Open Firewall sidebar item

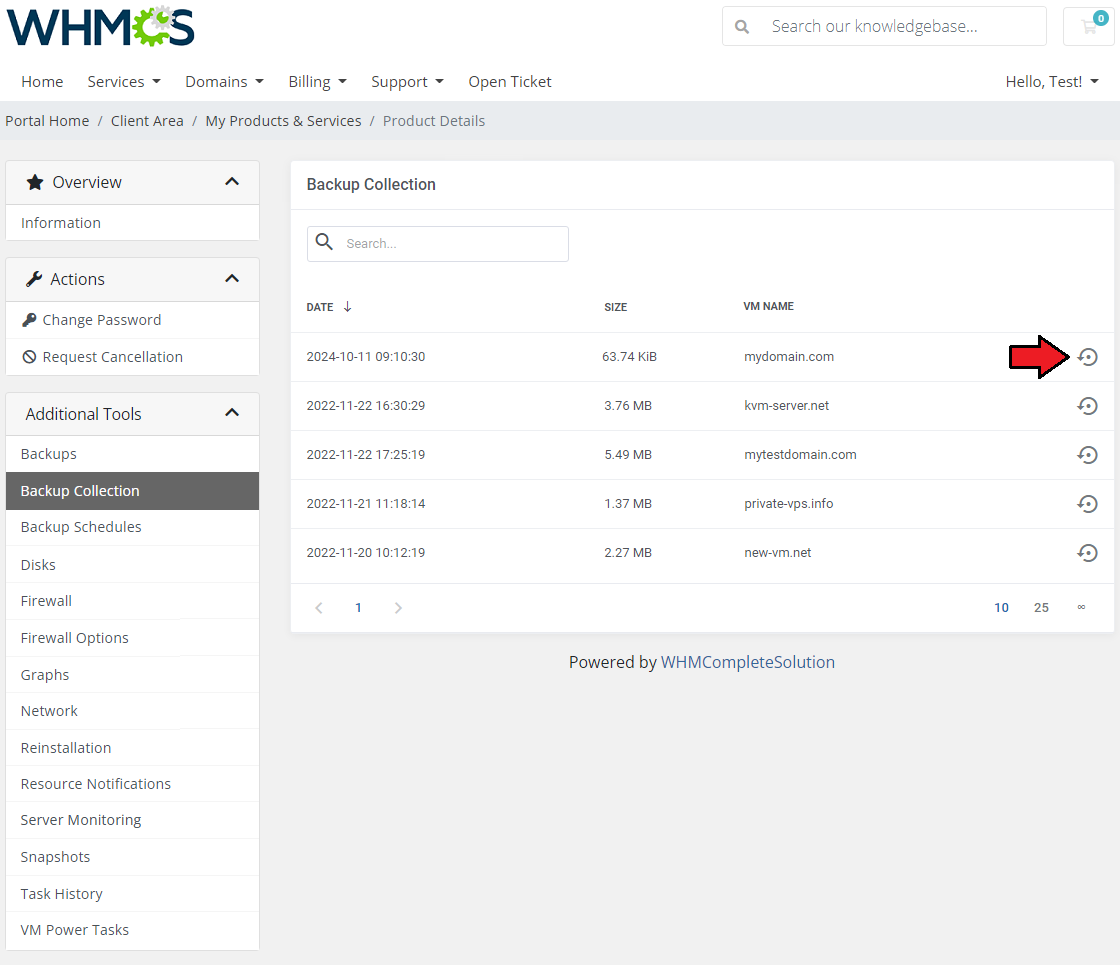pos(132,601)
